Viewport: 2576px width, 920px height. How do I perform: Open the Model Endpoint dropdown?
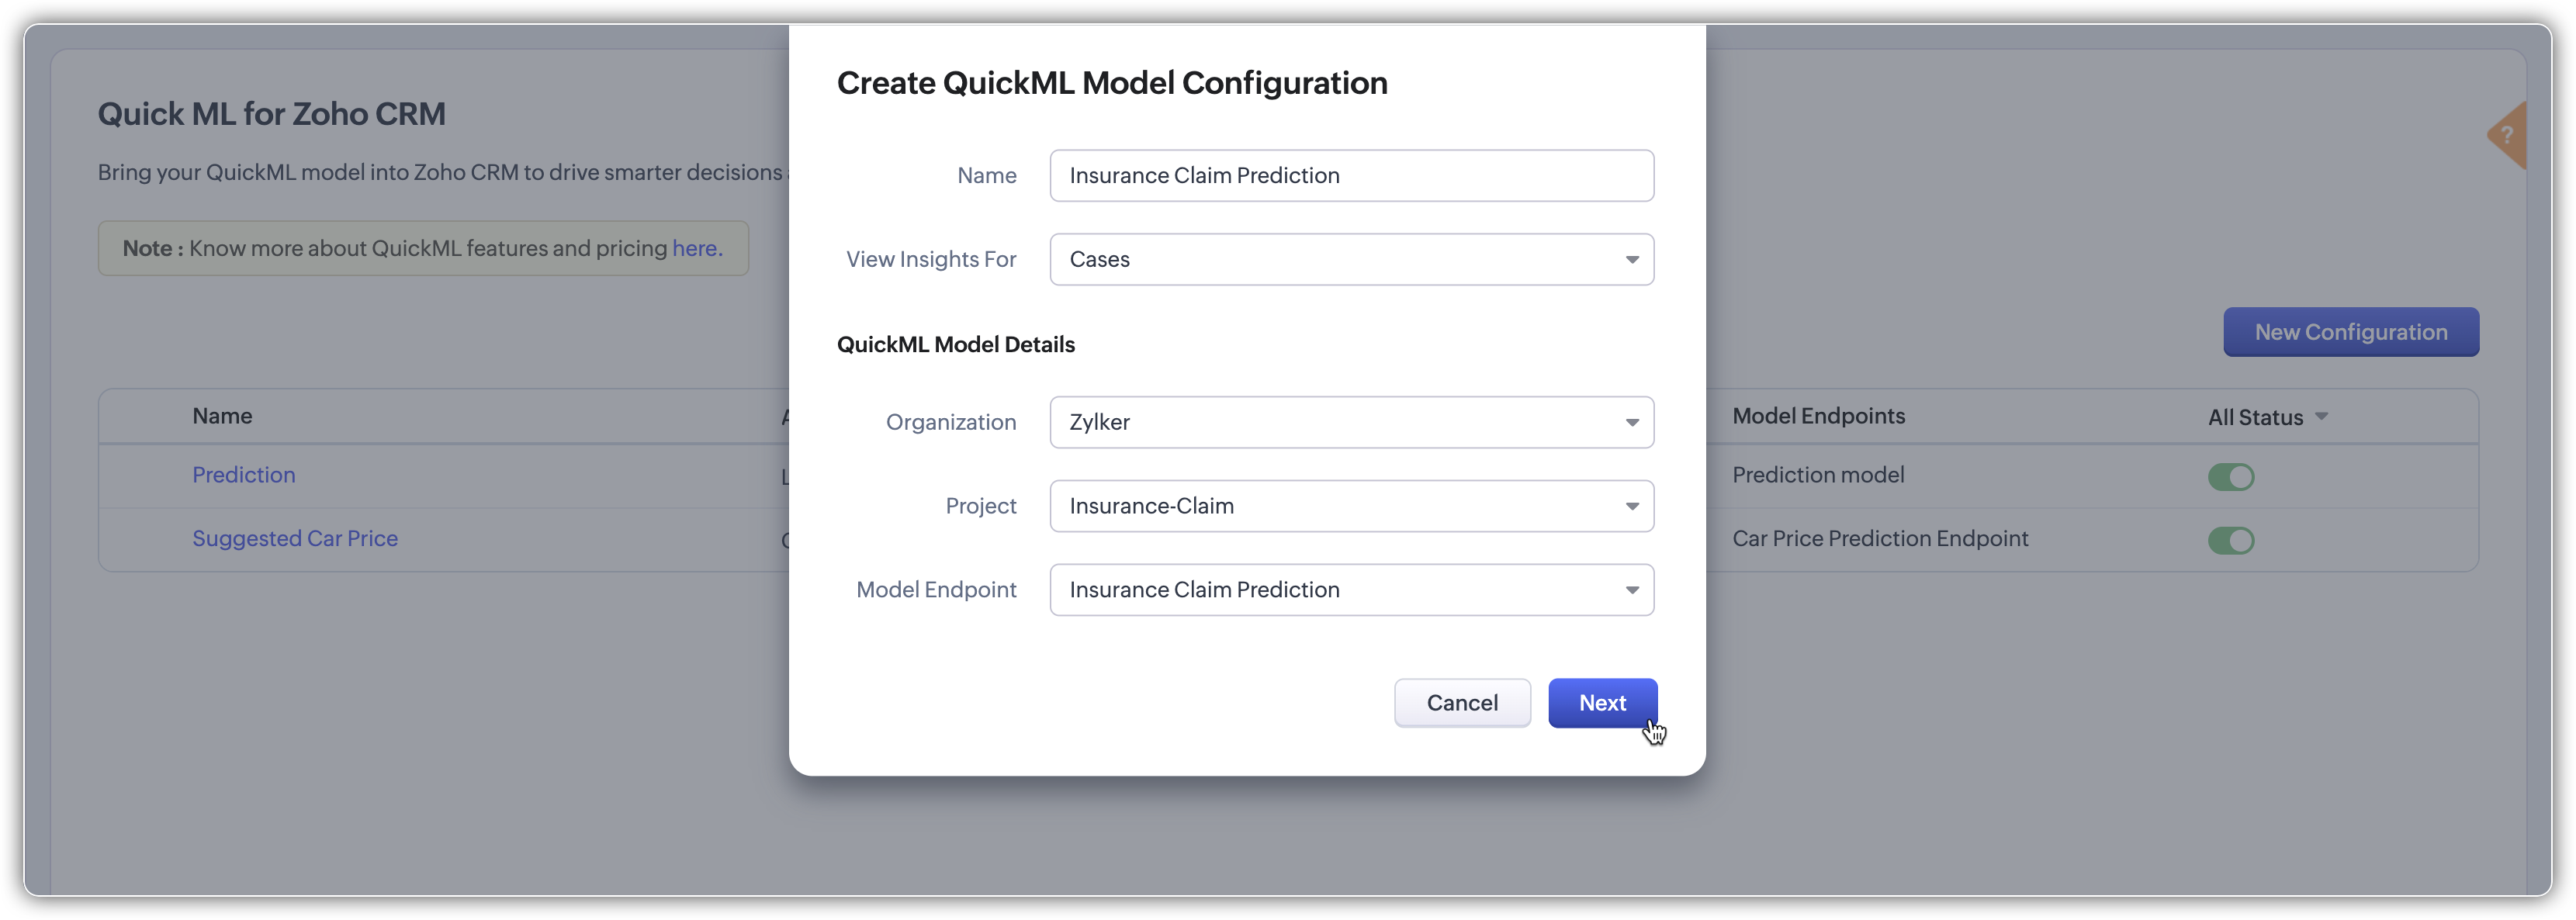(1350, 590)
